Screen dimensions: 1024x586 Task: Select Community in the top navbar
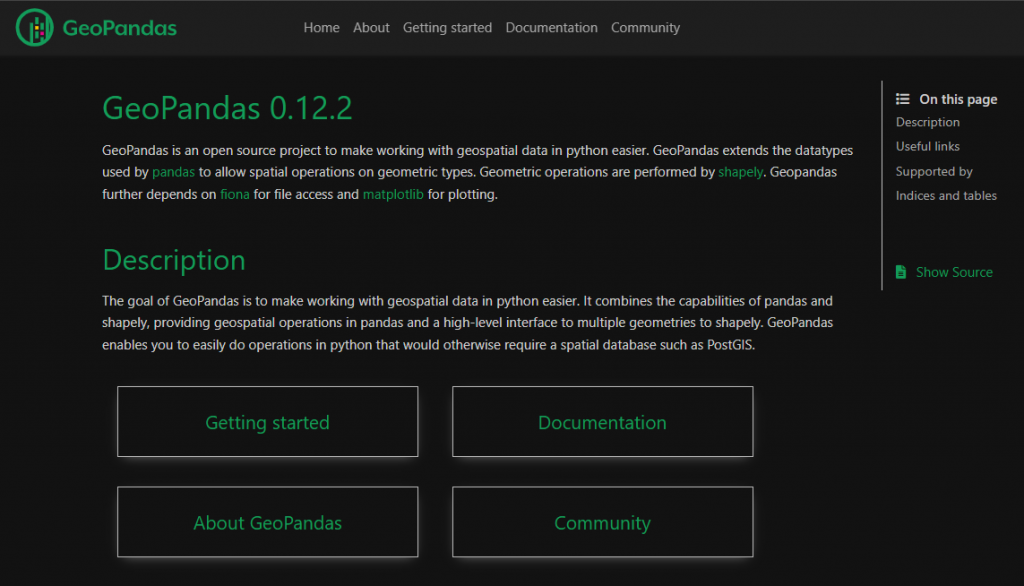[x=645, y=28]
